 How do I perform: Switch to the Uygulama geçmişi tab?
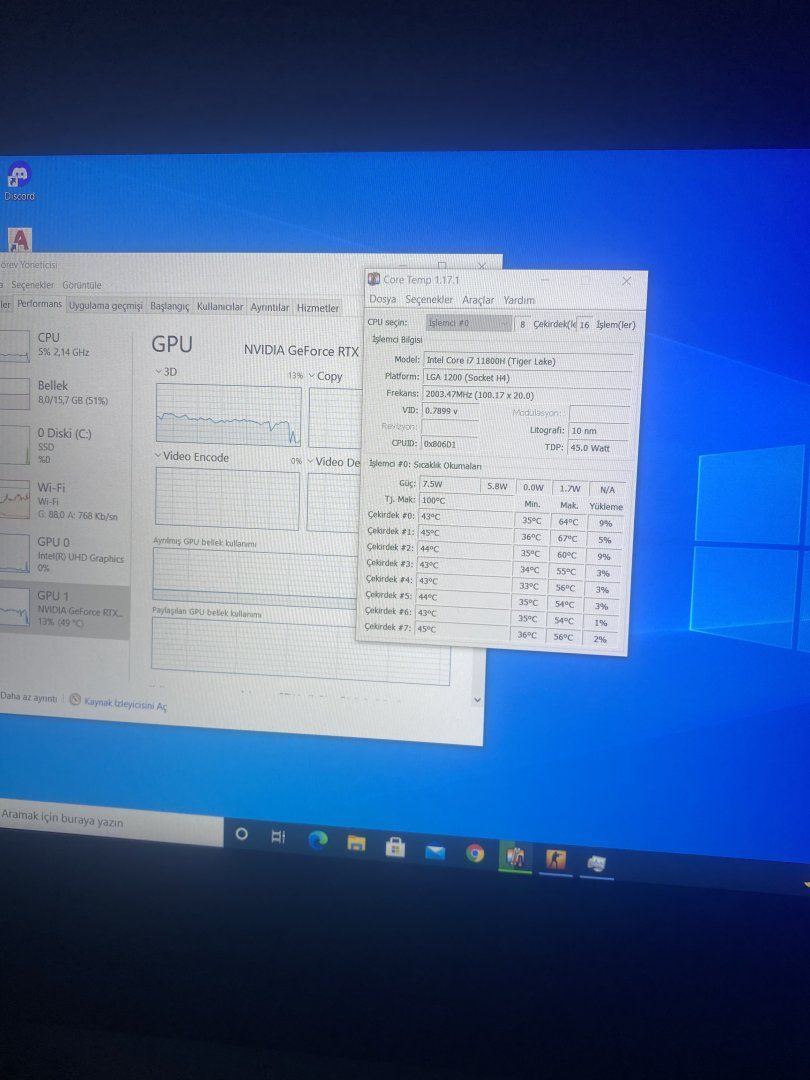point(105,305)
